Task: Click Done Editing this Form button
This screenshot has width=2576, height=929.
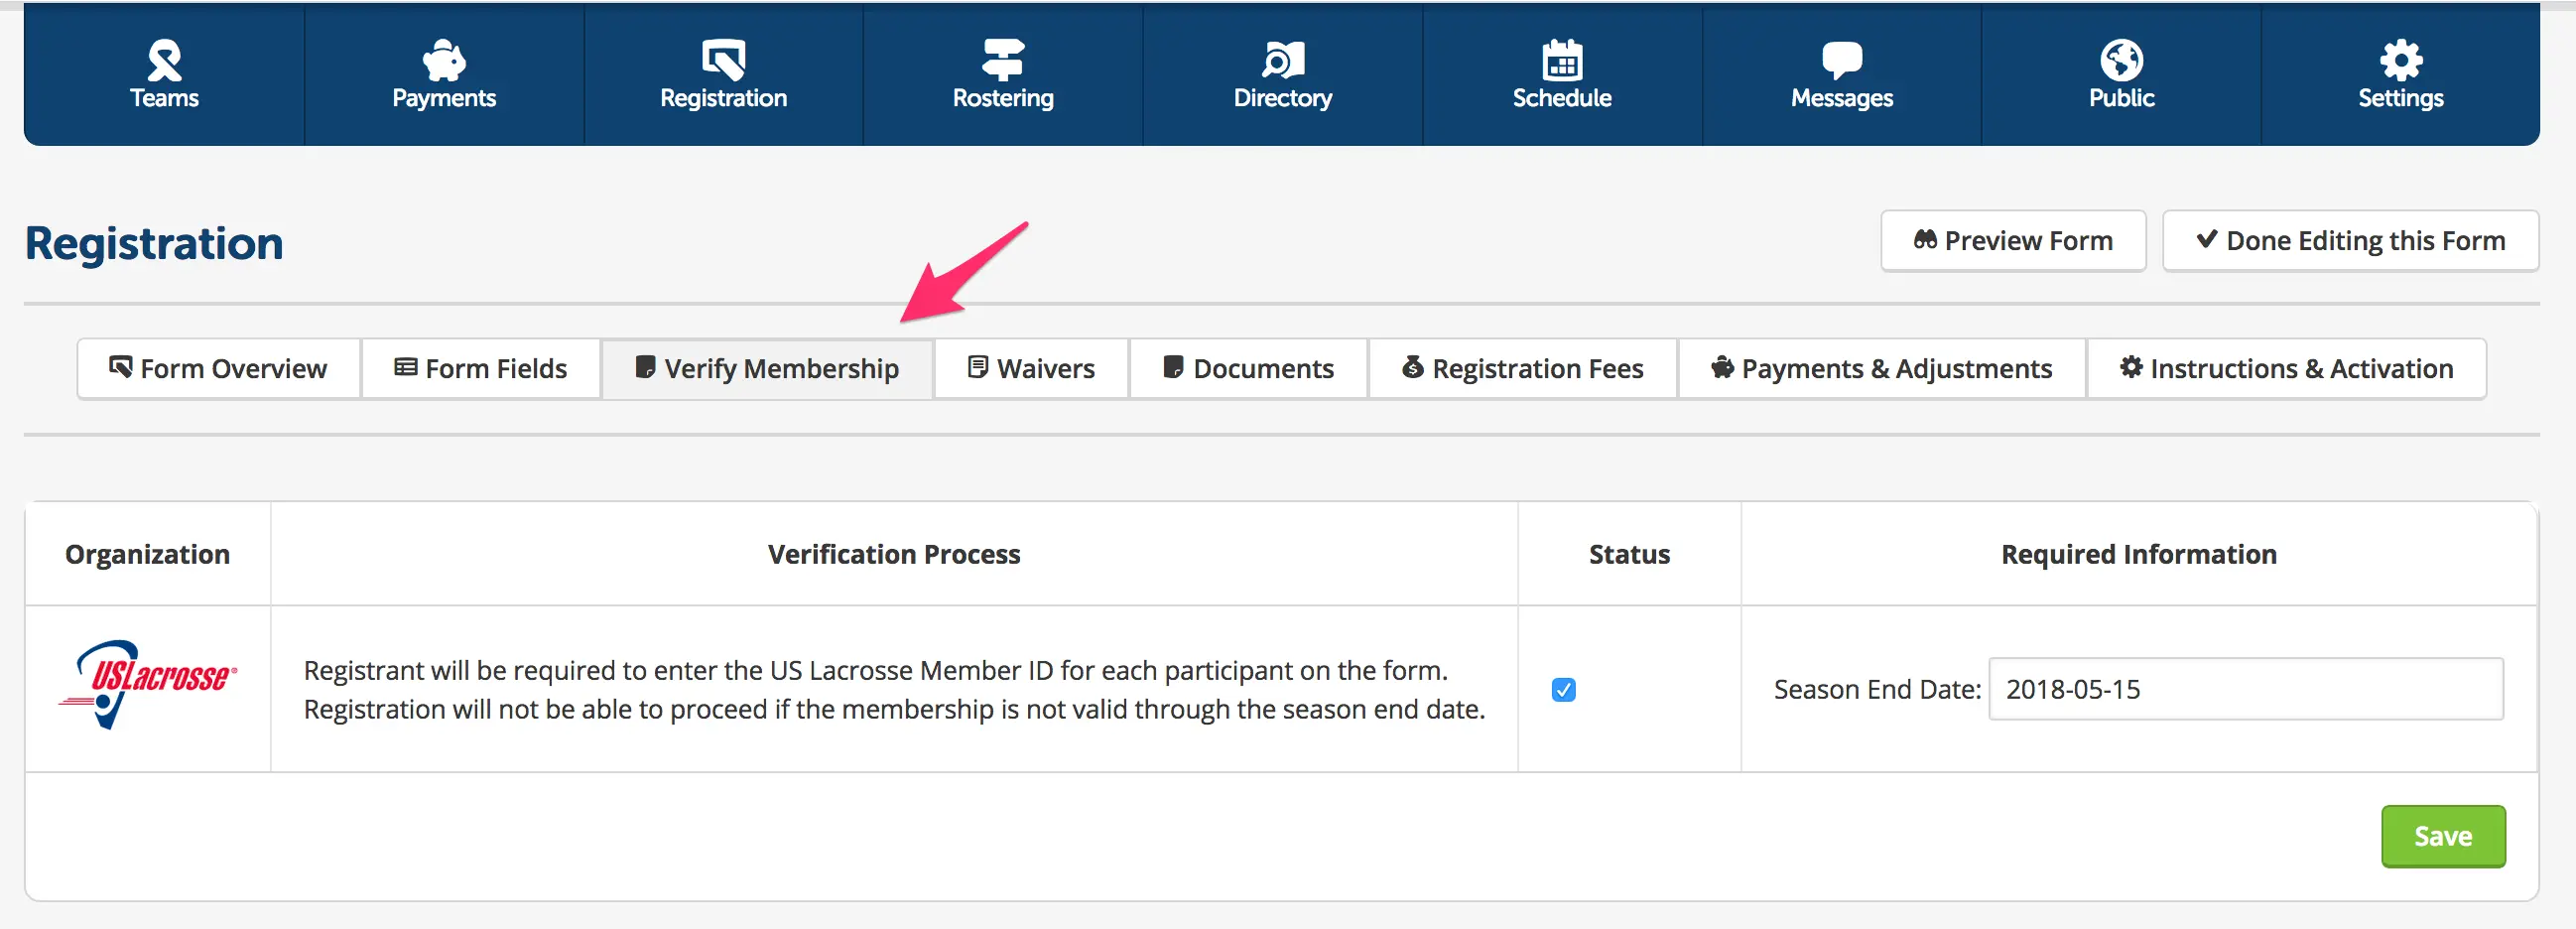Action: [x=2351, y=241]
